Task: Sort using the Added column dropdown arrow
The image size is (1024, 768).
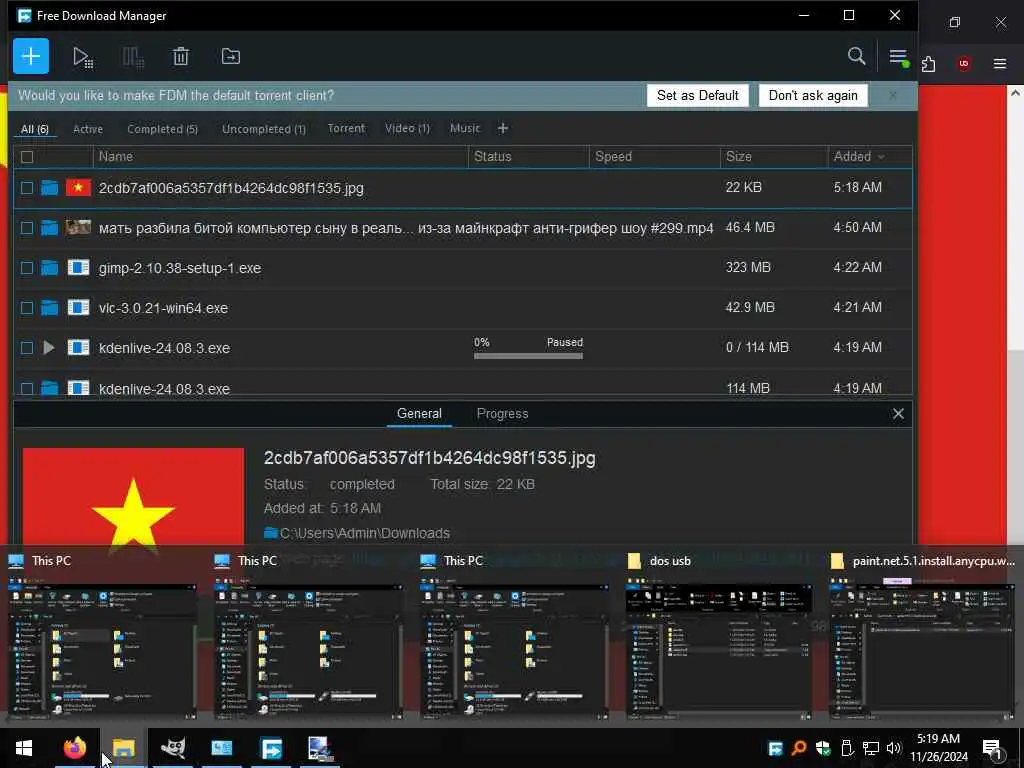Action: point(881,157)
